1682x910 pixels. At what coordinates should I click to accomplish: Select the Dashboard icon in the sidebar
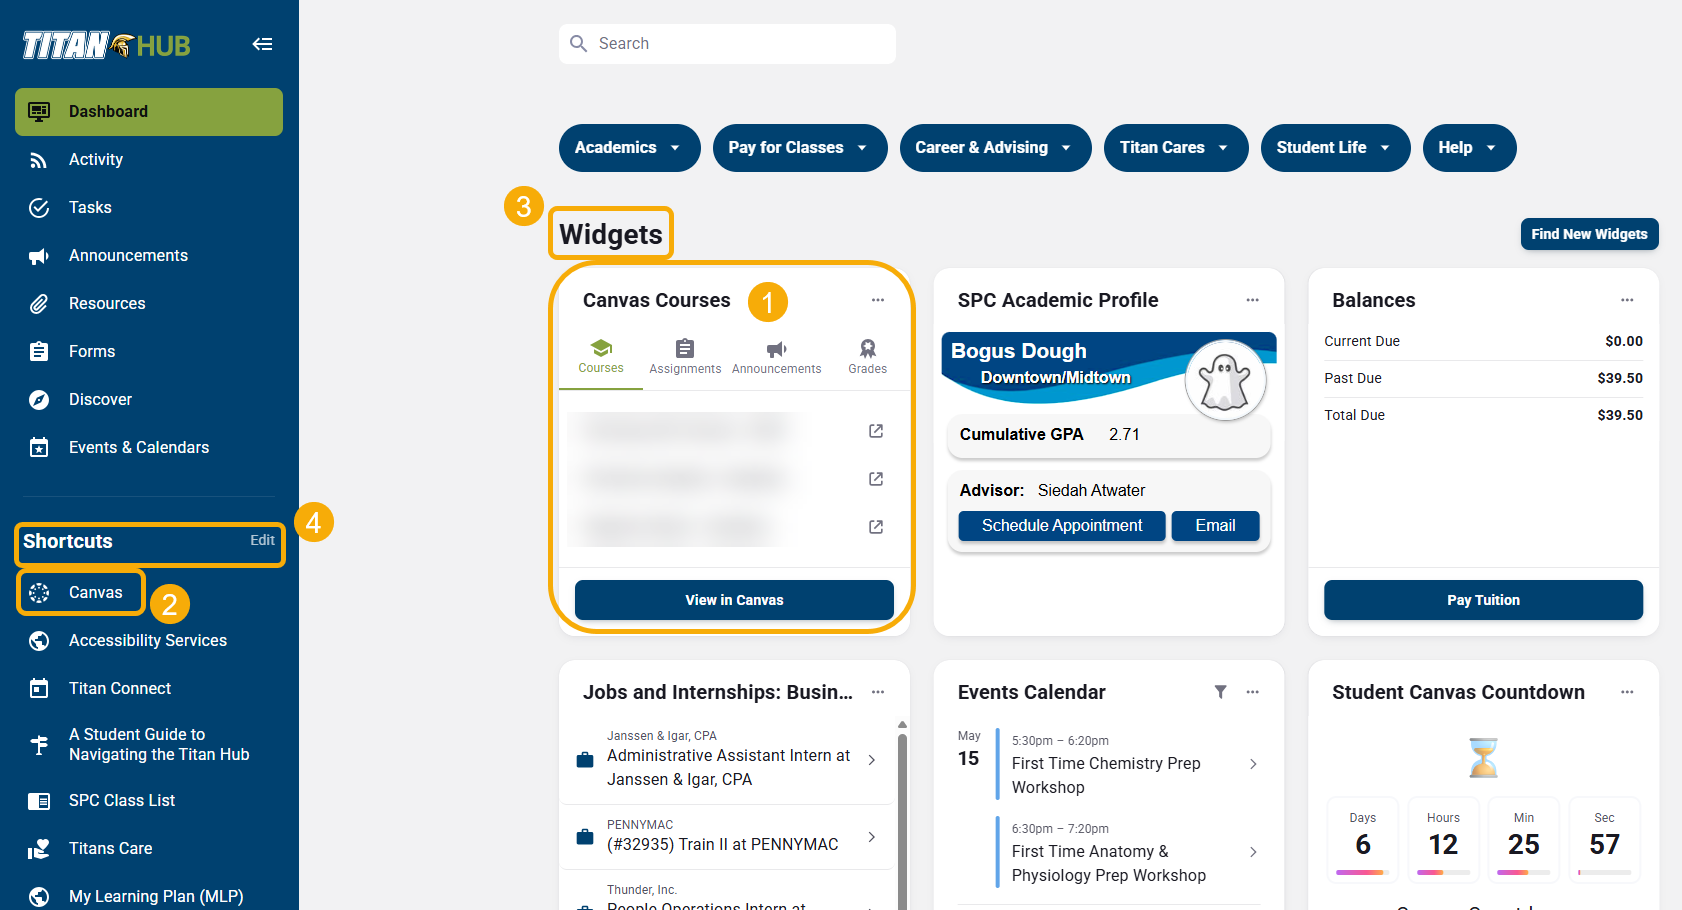pyautogui.click(x=39, y=111)
